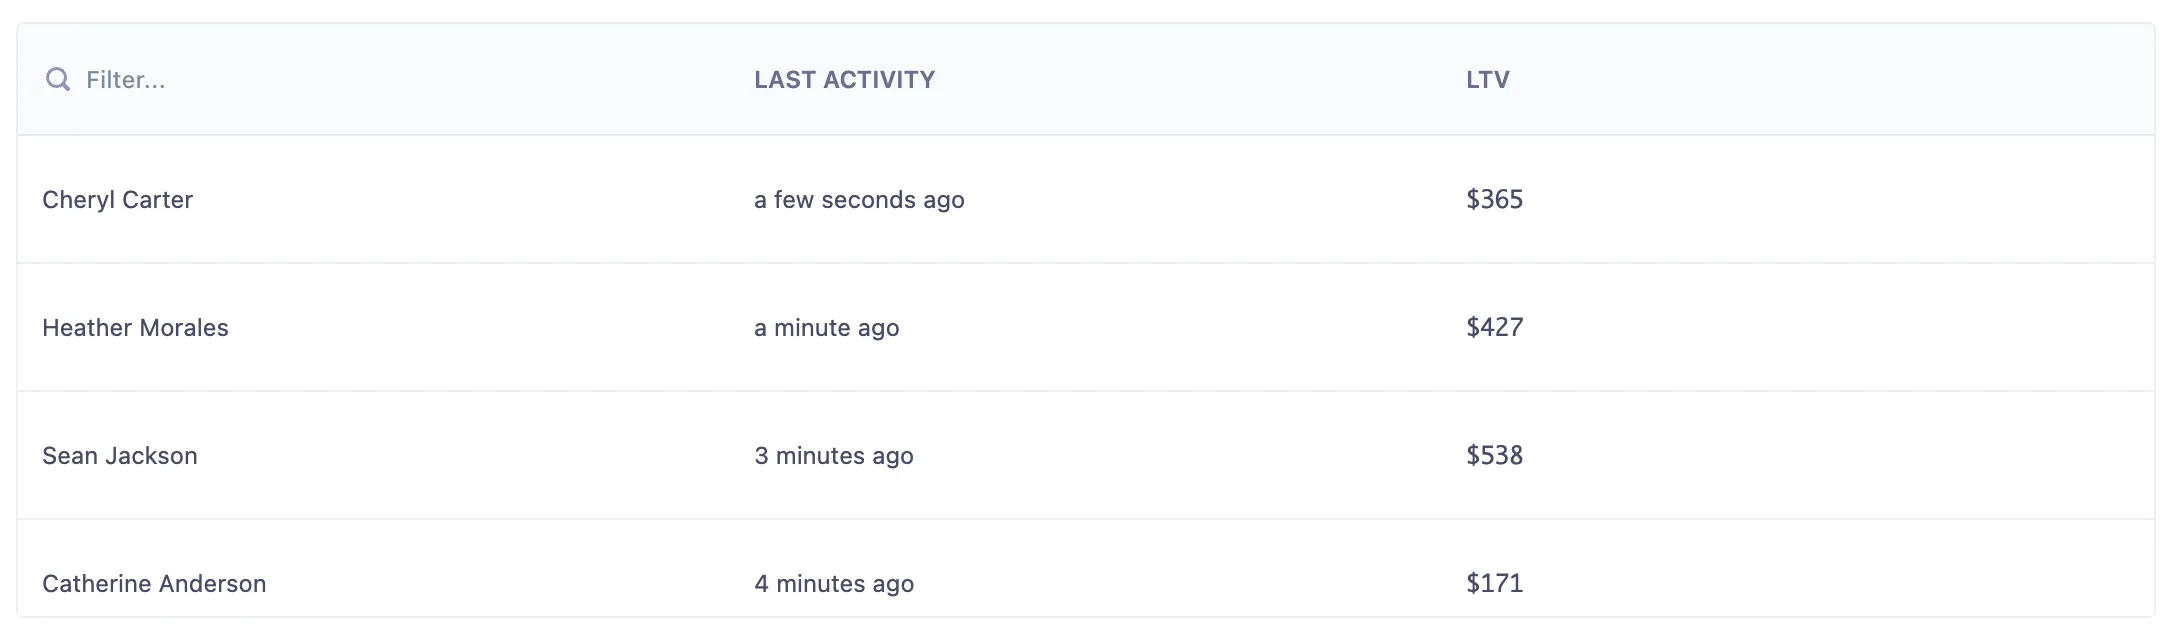Screen dimensions: 2176x636
Task: Select the Sean Jackson name cell
Action: [120, 456]
